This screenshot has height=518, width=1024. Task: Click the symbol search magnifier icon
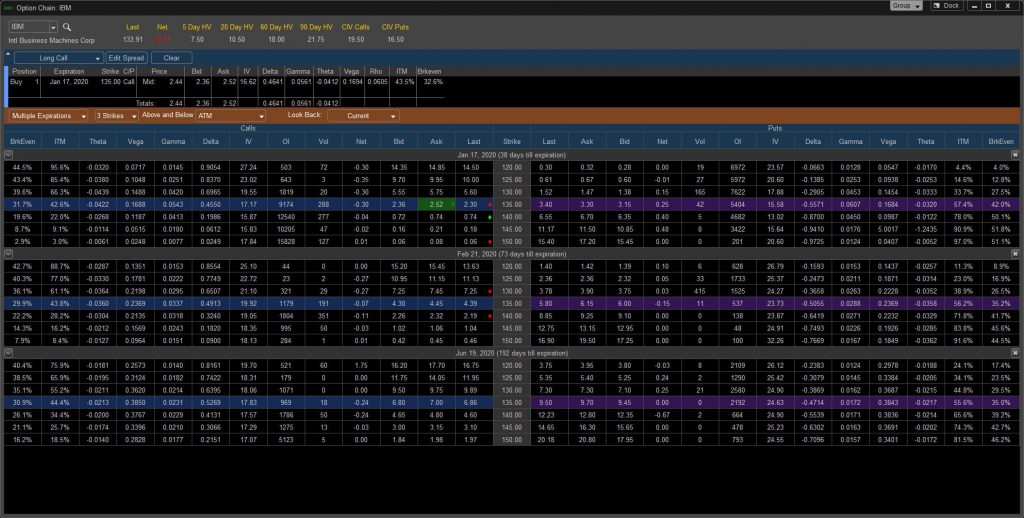[67, 26]
